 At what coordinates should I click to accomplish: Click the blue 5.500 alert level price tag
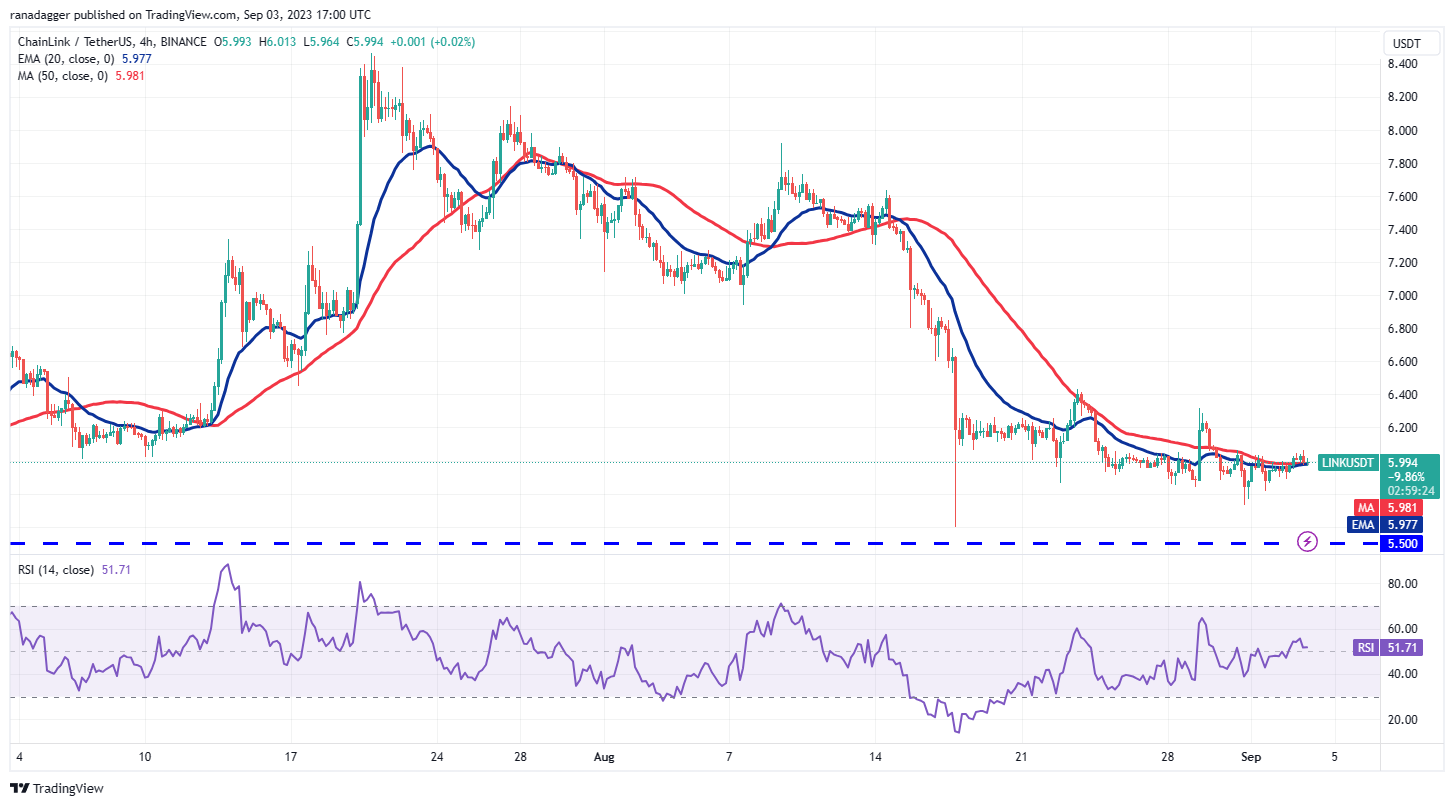(1401, 543)
